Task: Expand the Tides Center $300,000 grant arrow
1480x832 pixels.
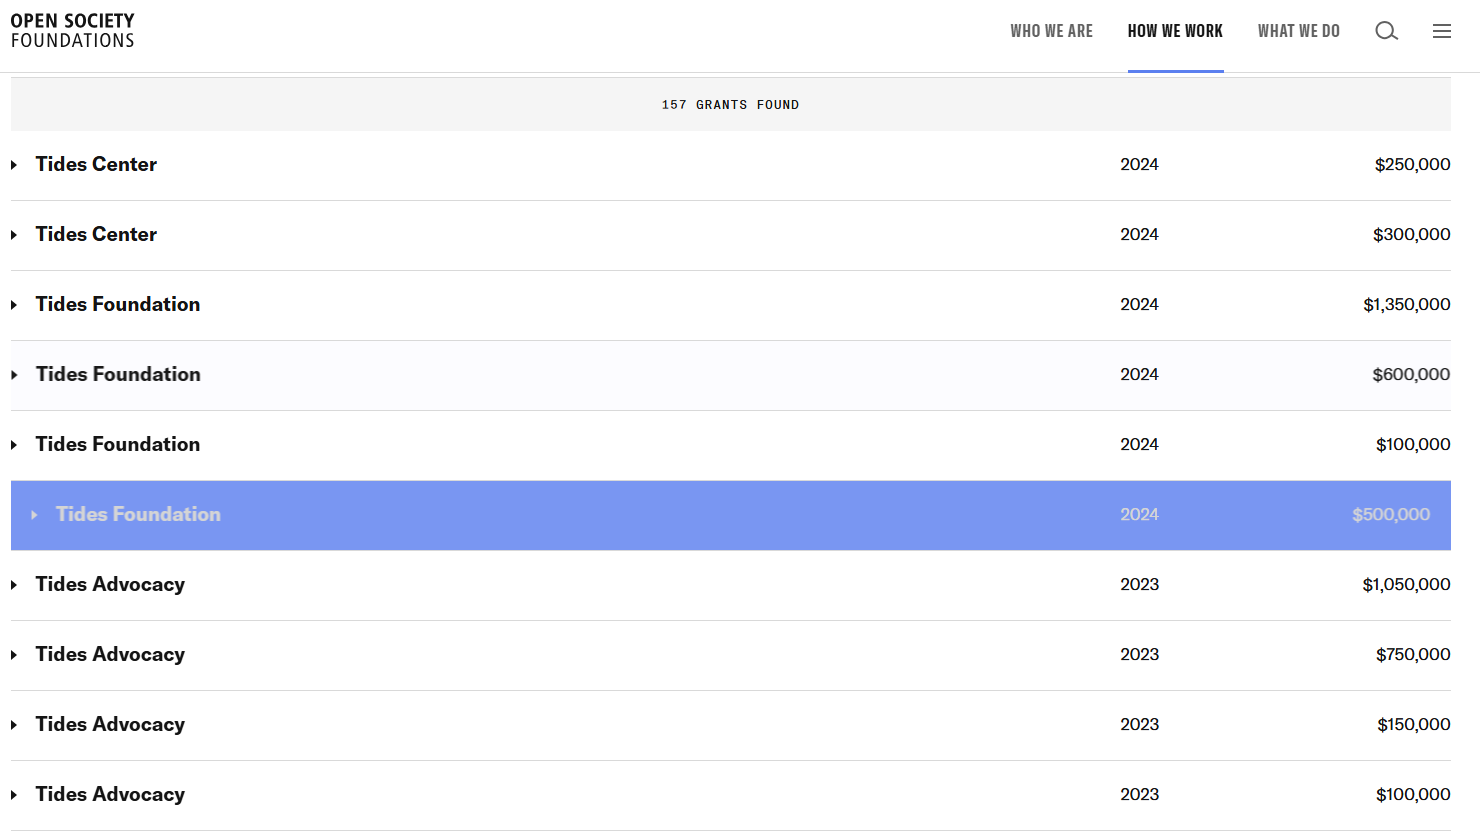Action: [x=14, y=235]
